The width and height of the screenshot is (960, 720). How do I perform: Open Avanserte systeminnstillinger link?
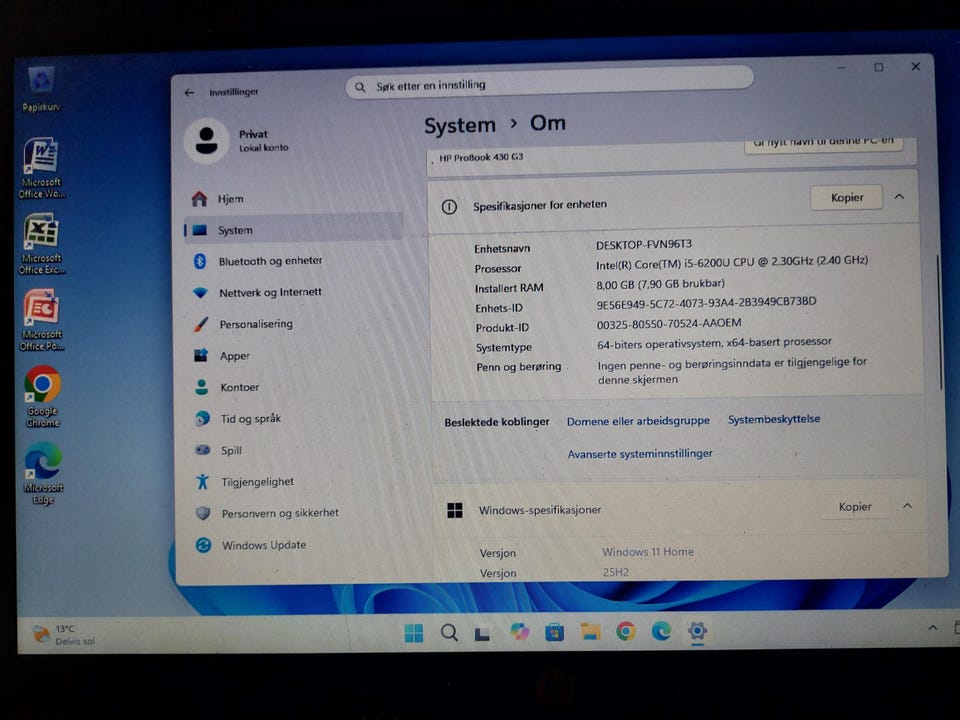tap(640, 454)
